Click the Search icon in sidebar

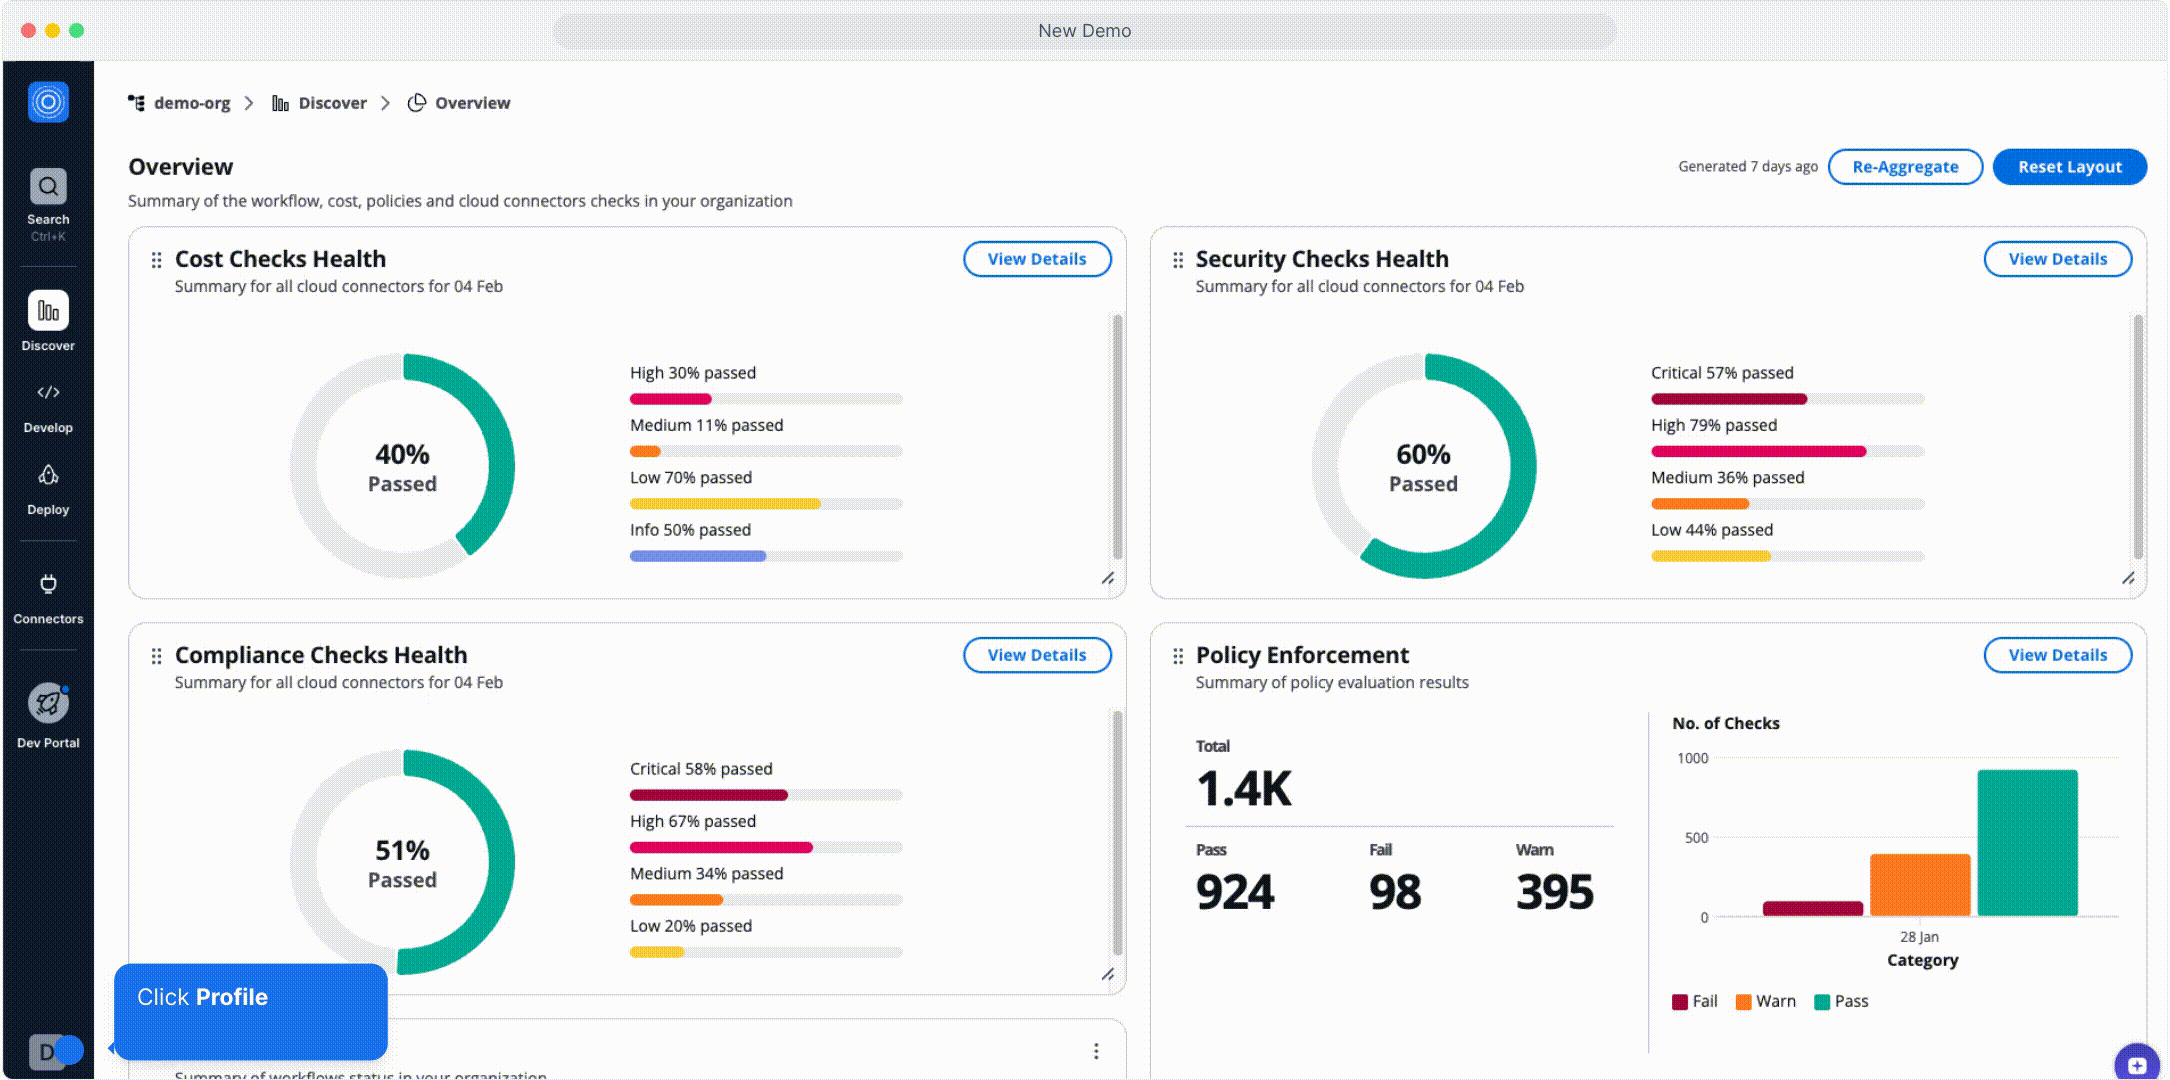(x=48, y=187)
